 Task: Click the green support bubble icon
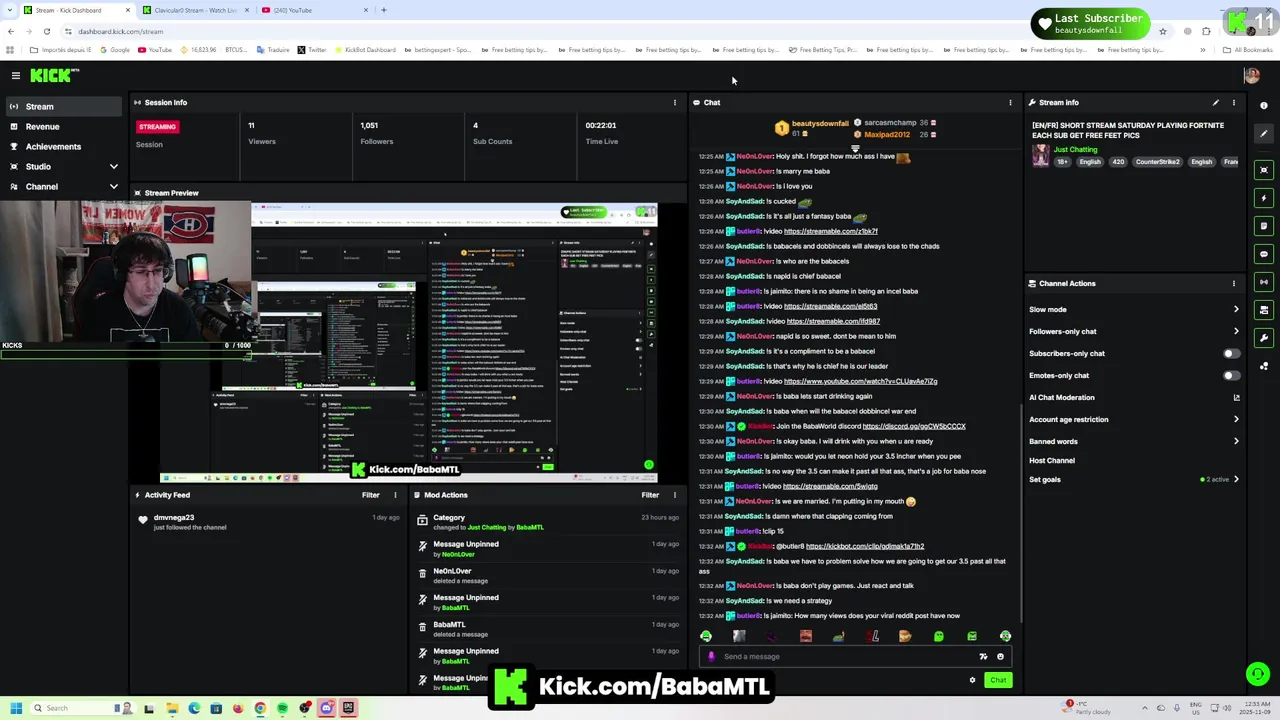click(1258, 674)
